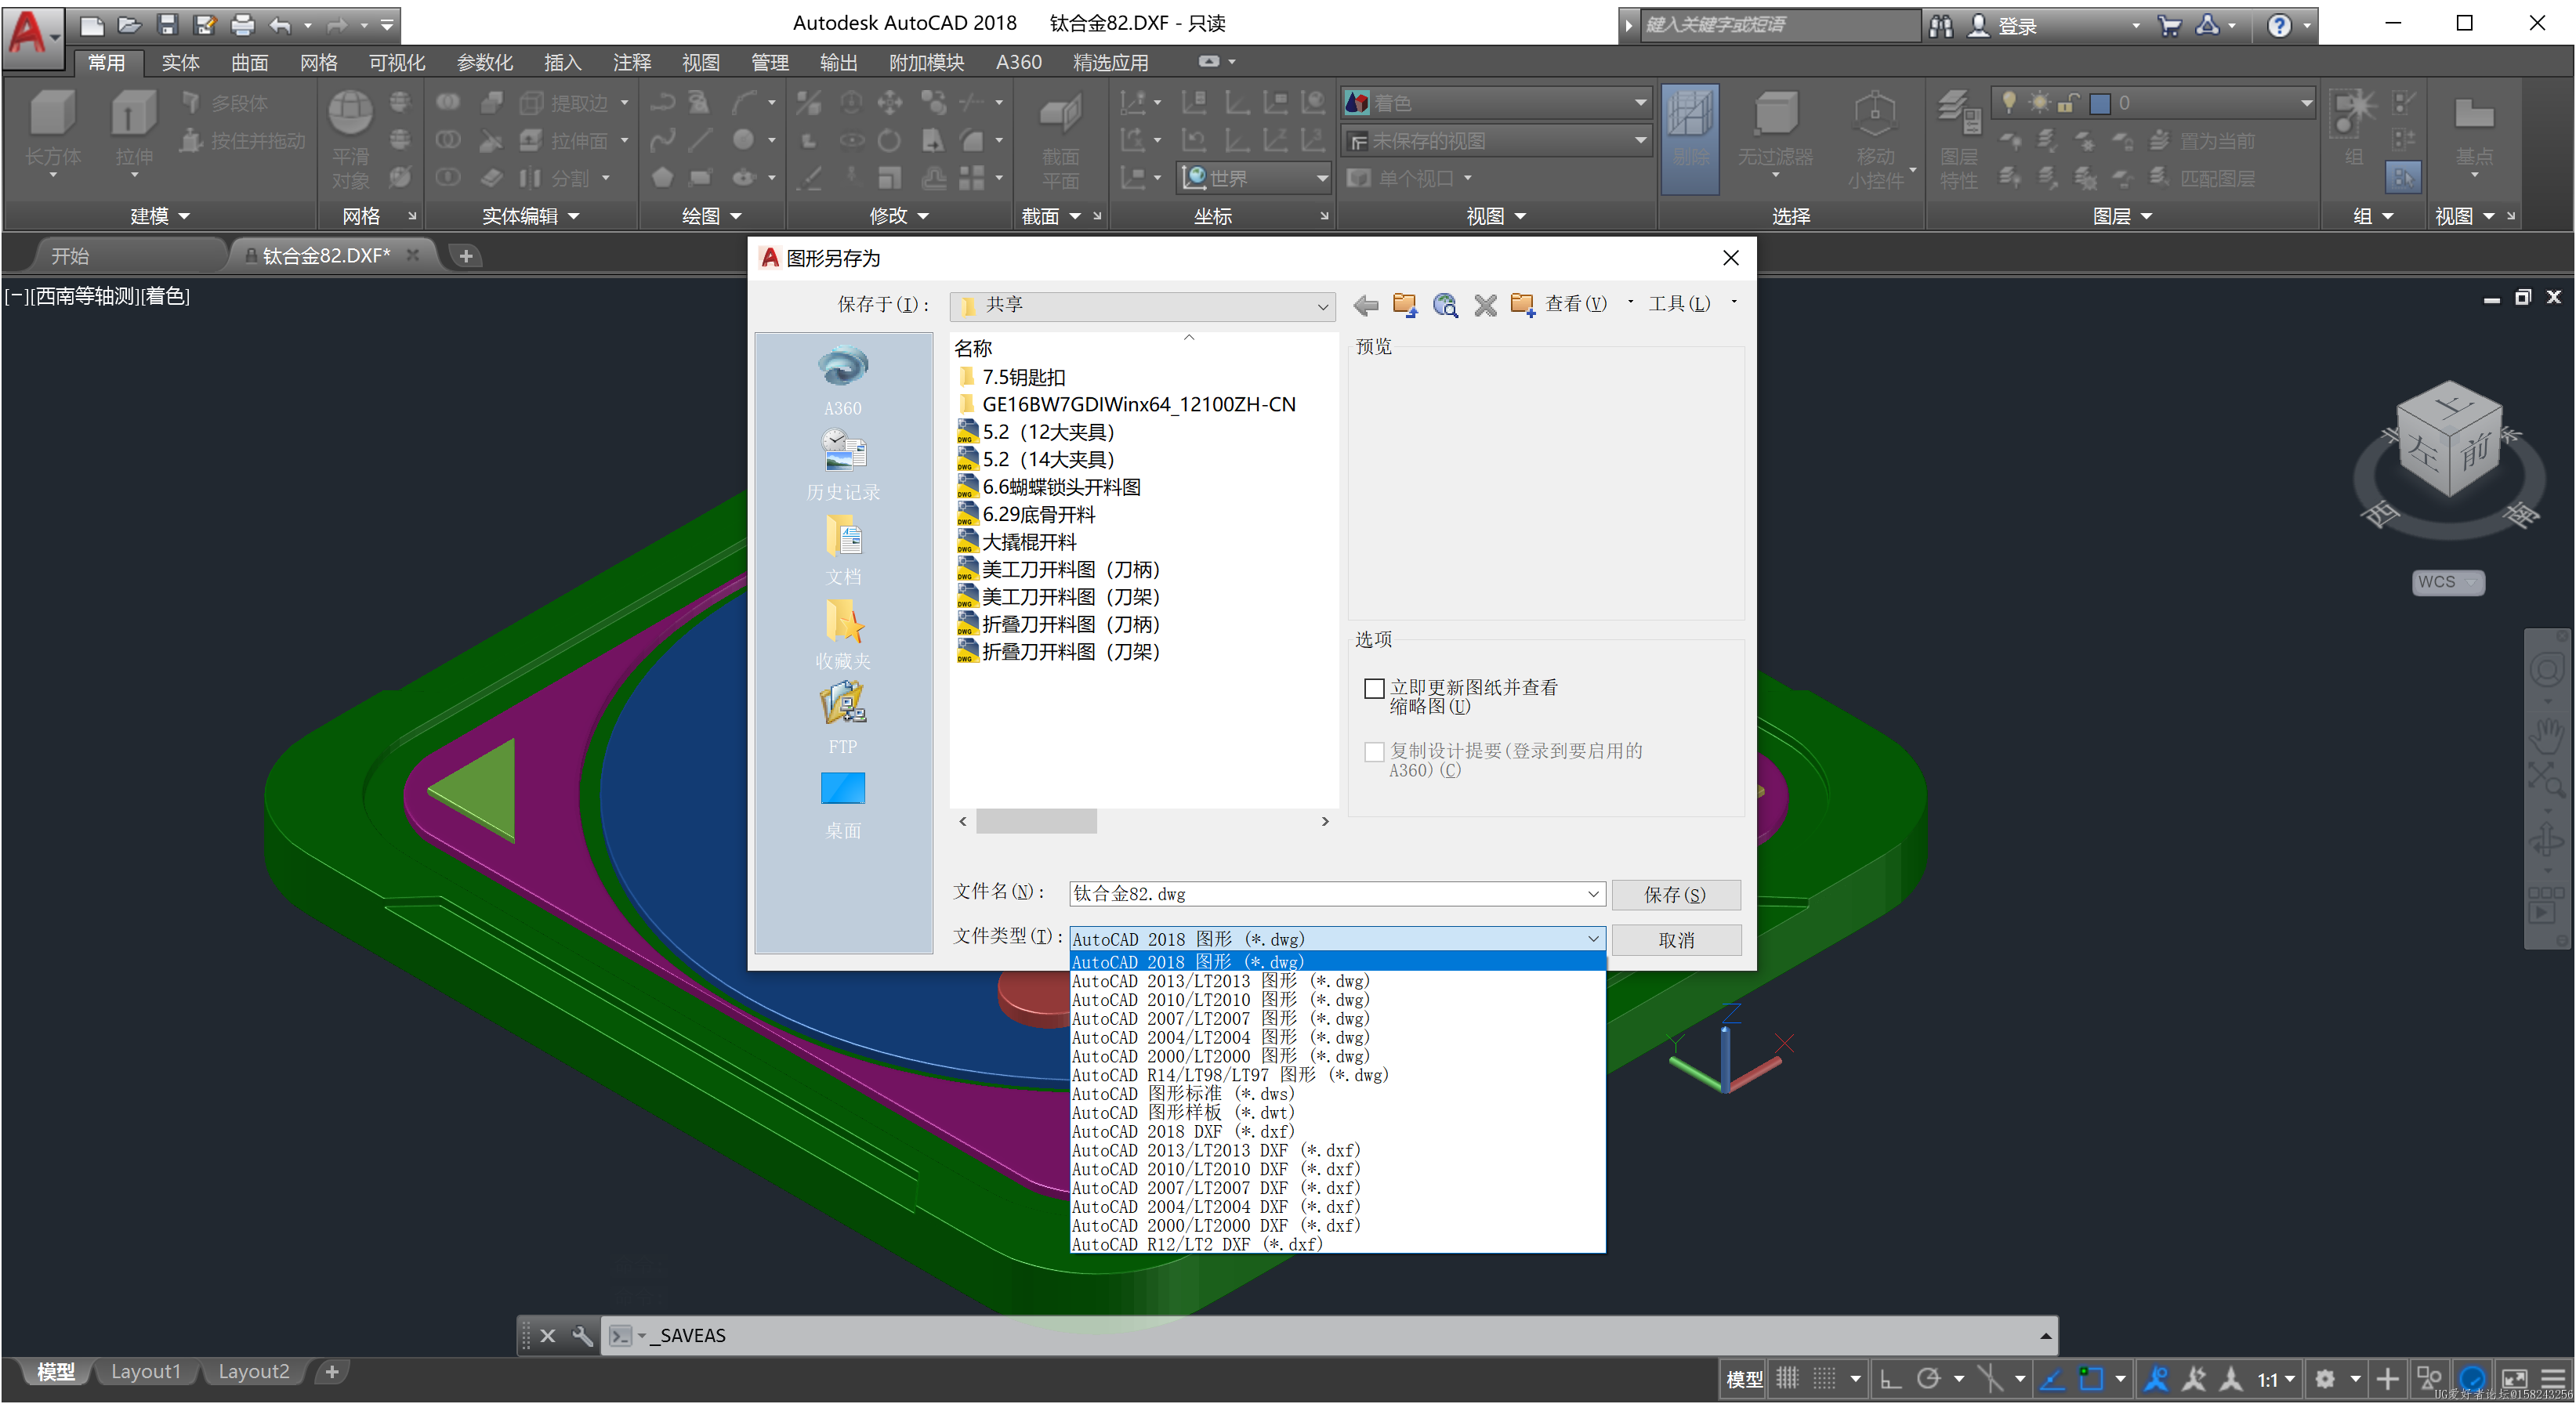The width and height of the screenshot is (2576, 1404).
Task: Click the Isolate Objects icon in status bar
Action: pyautogui.click(x=2429, y=1379)
